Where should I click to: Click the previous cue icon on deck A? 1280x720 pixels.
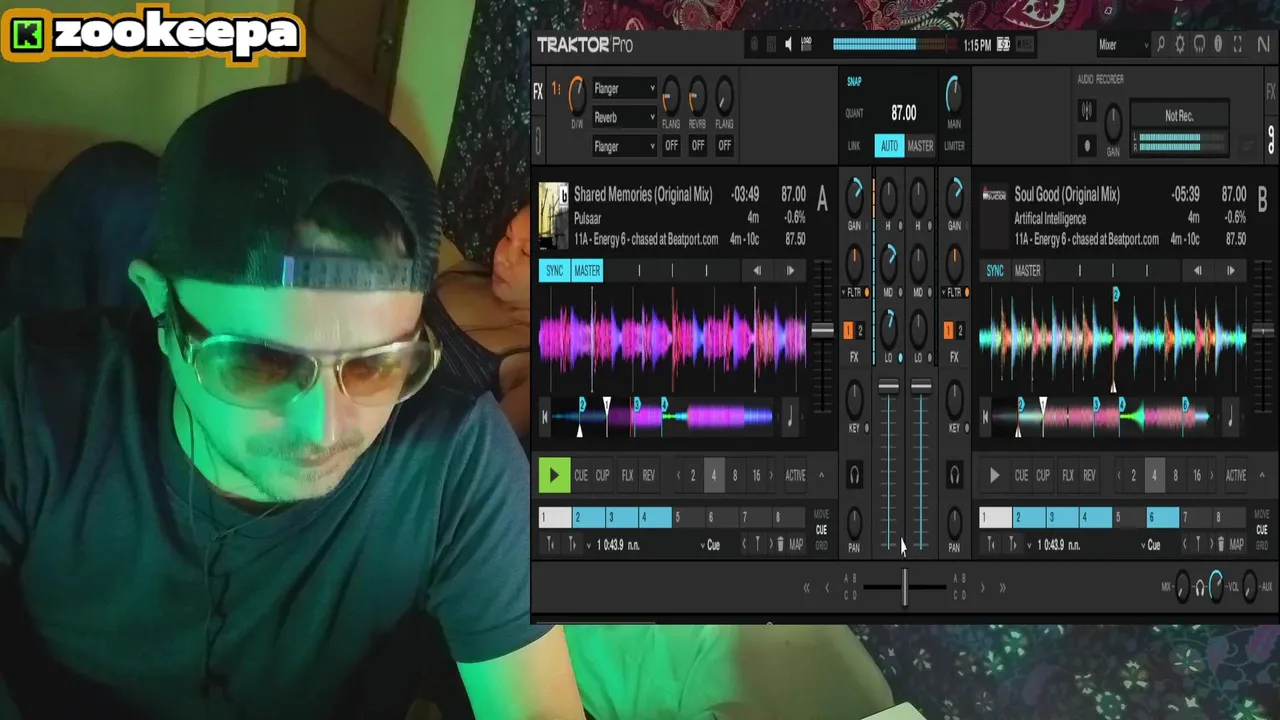coord(550,545)
